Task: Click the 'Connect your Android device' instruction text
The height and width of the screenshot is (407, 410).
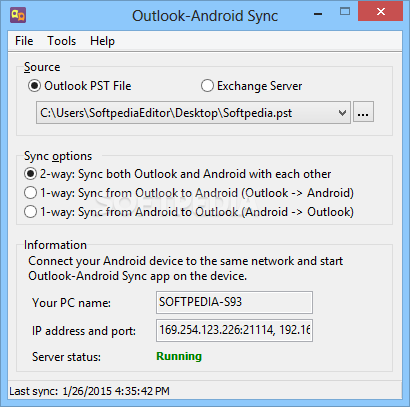Action: 186,268
